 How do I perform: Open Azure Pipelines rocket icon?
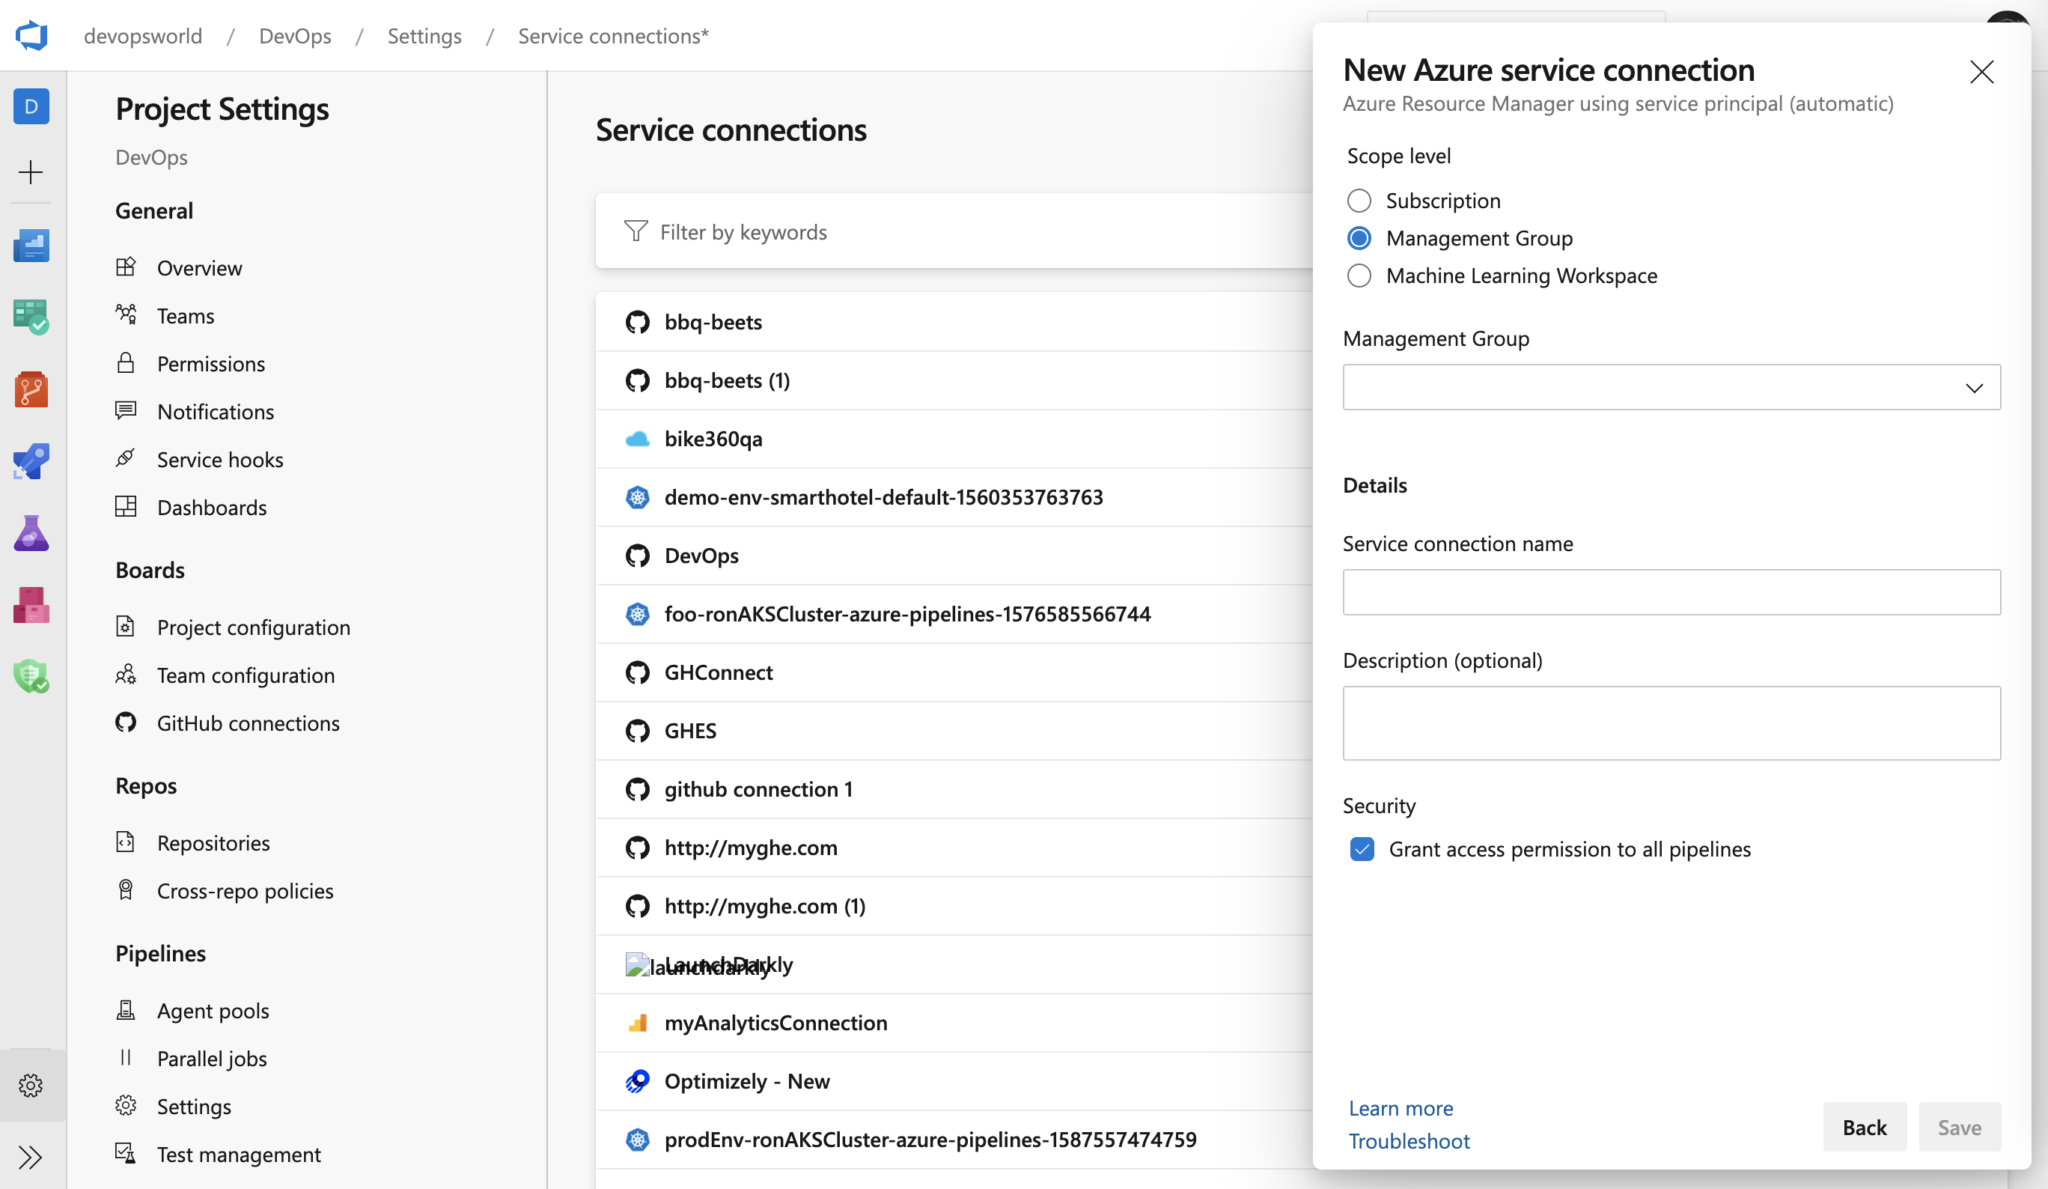(31, 461)
